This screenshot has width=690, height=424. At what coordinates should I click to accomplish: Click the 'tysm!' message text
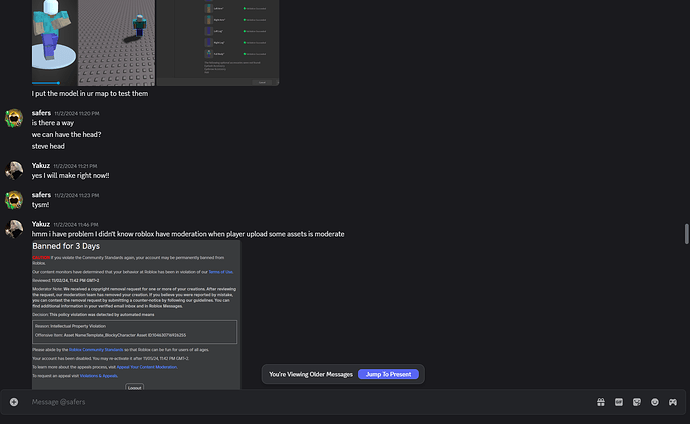point(40,205)
